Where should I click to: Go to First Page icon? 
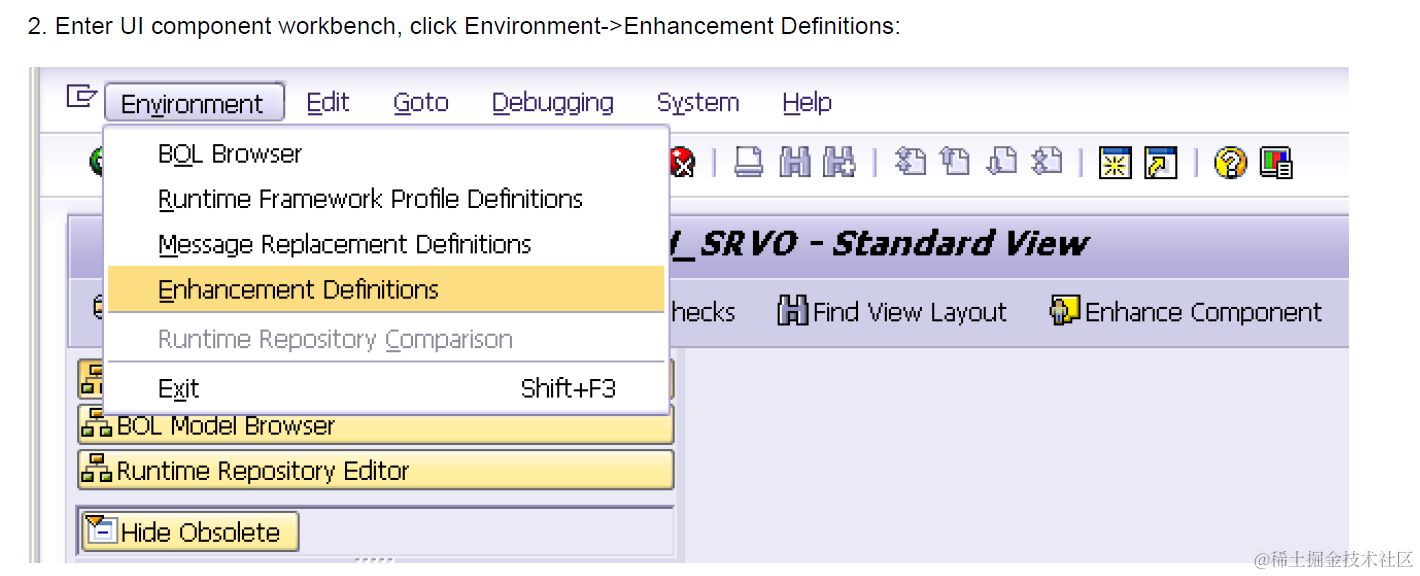point(910,161)
